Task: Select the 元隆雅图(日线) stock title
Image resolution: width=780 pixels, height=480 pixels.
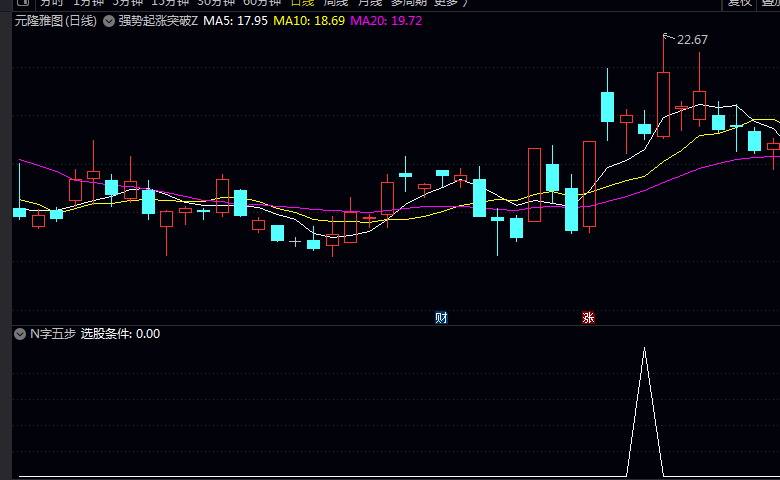Action: coord(56,21)
